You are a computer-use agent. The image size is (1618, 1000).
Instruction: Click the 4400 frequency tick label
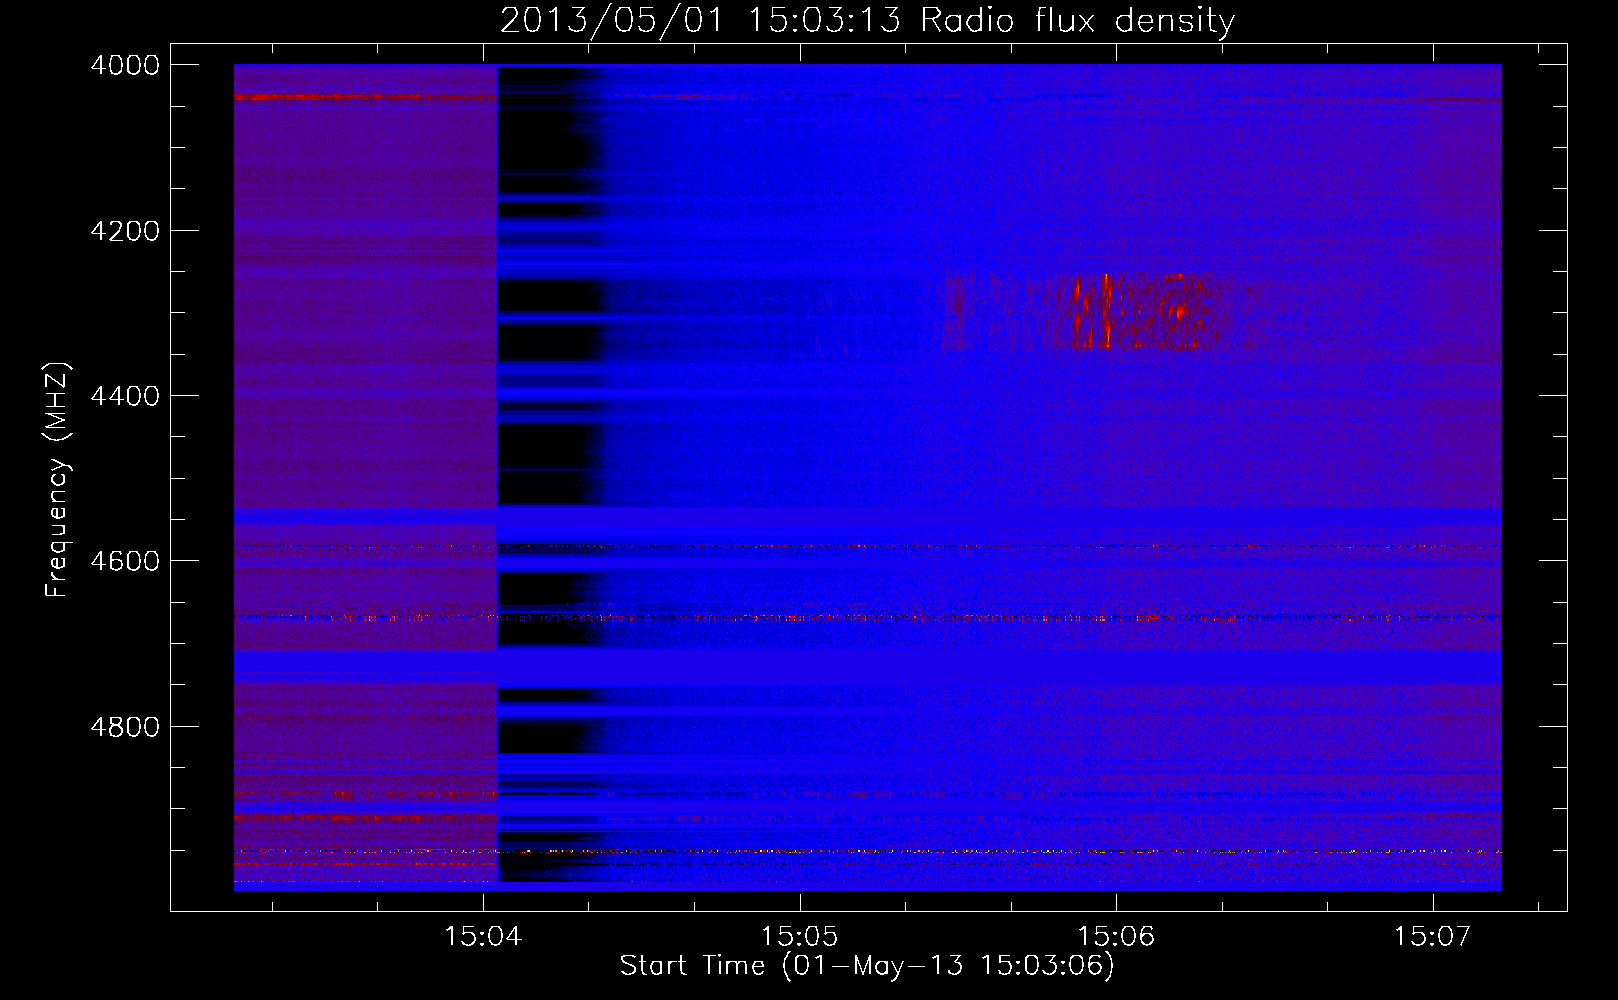125,396
